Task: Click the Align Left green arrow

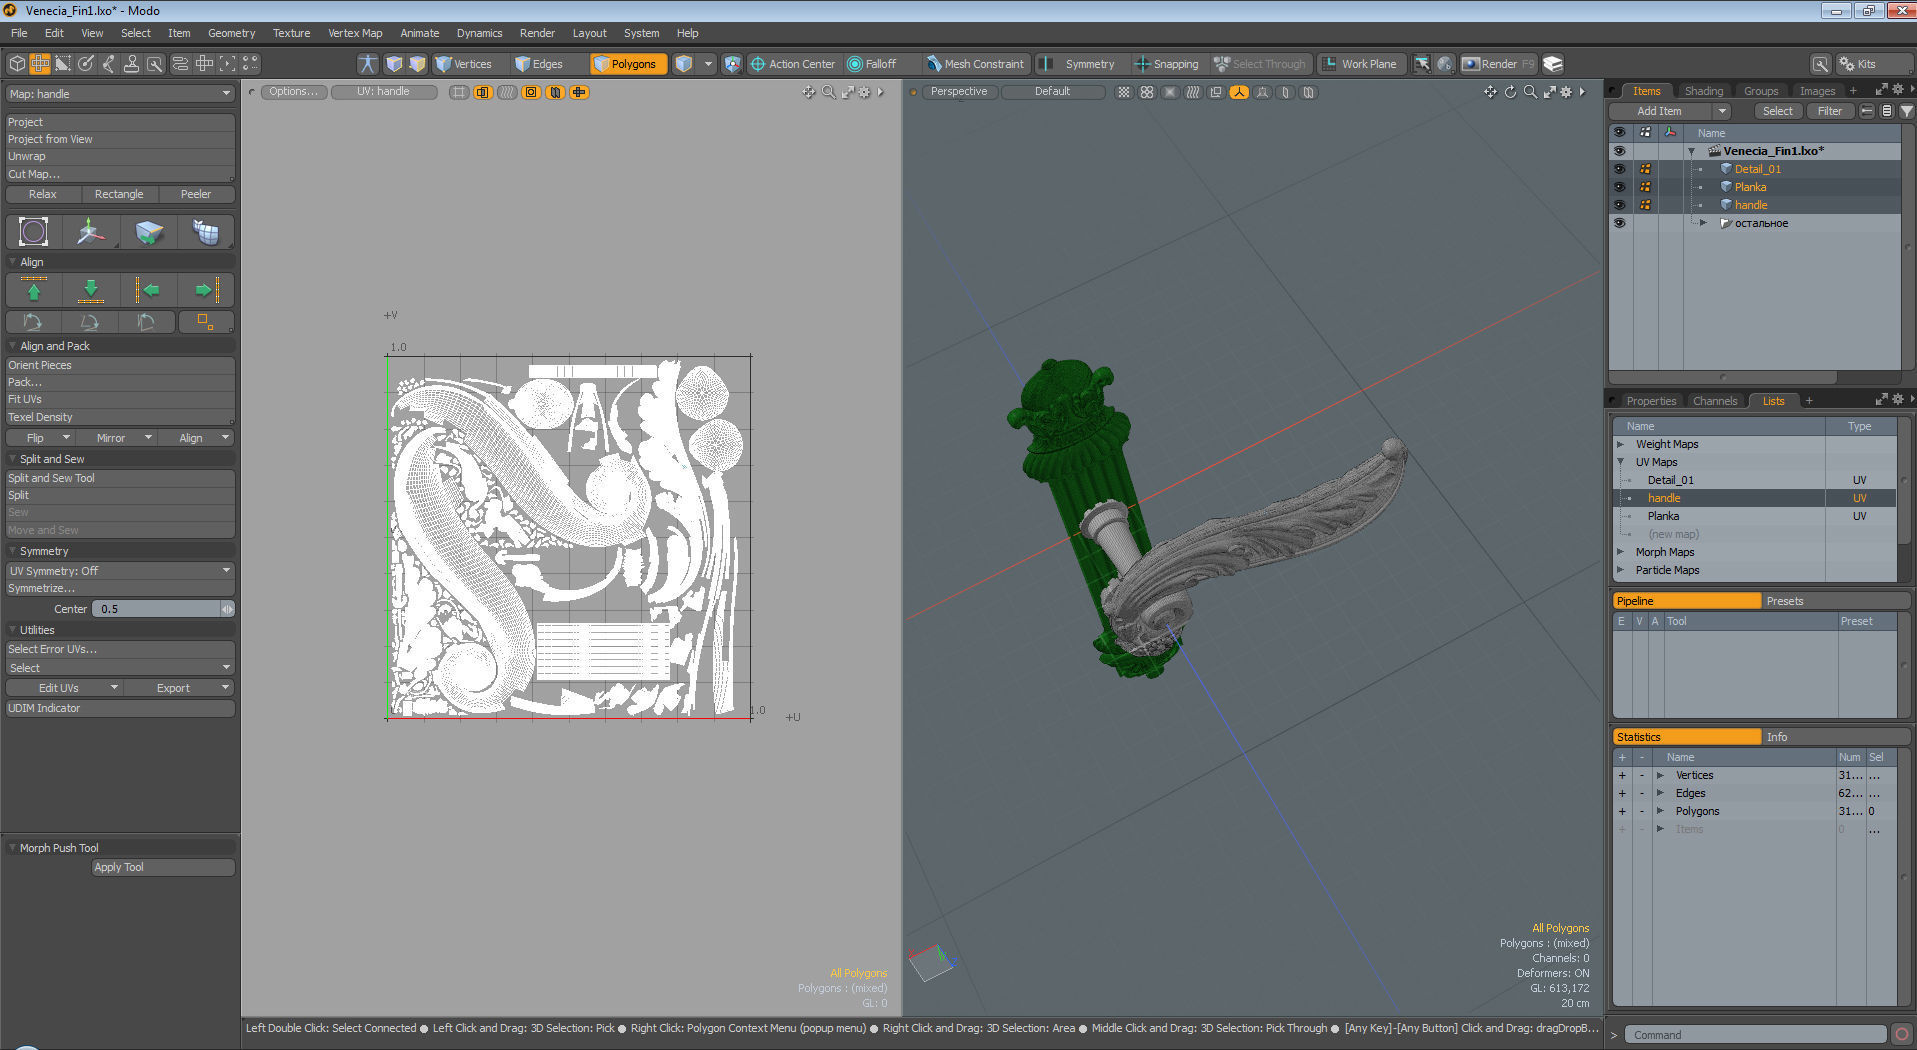Action: tap(149, 290)
